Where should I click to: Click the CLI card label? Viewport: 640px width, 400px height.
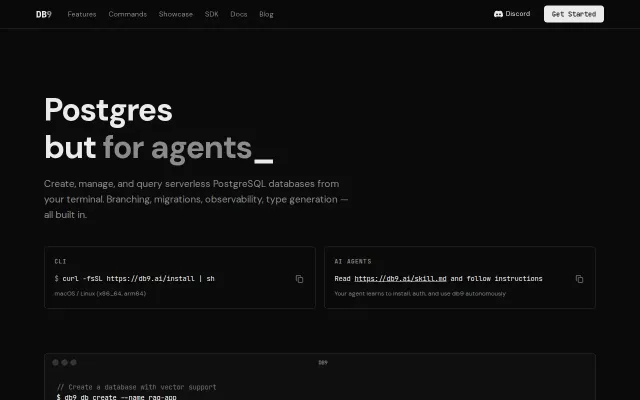pos(60,261)
